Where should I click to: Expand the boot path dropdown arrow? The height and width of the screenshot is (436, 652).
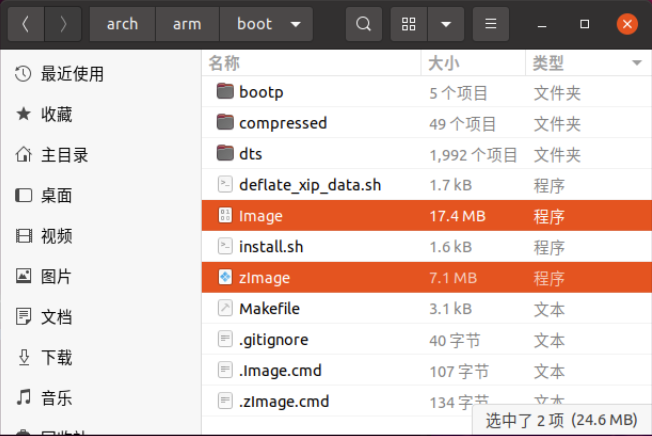[293, 24]
